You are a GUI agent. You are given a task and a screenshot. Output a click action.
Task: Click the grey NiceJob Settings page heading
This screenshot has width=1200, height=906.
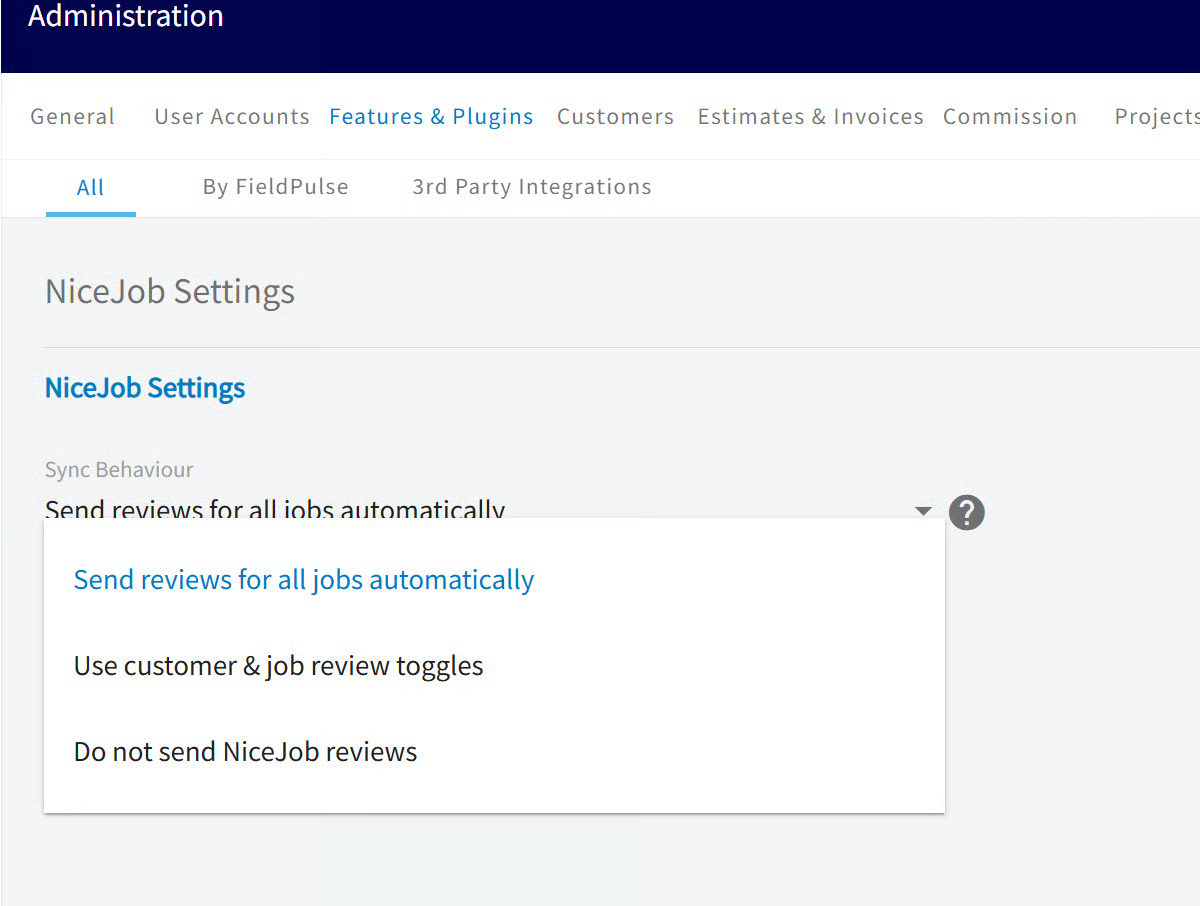tap(170, 292)
